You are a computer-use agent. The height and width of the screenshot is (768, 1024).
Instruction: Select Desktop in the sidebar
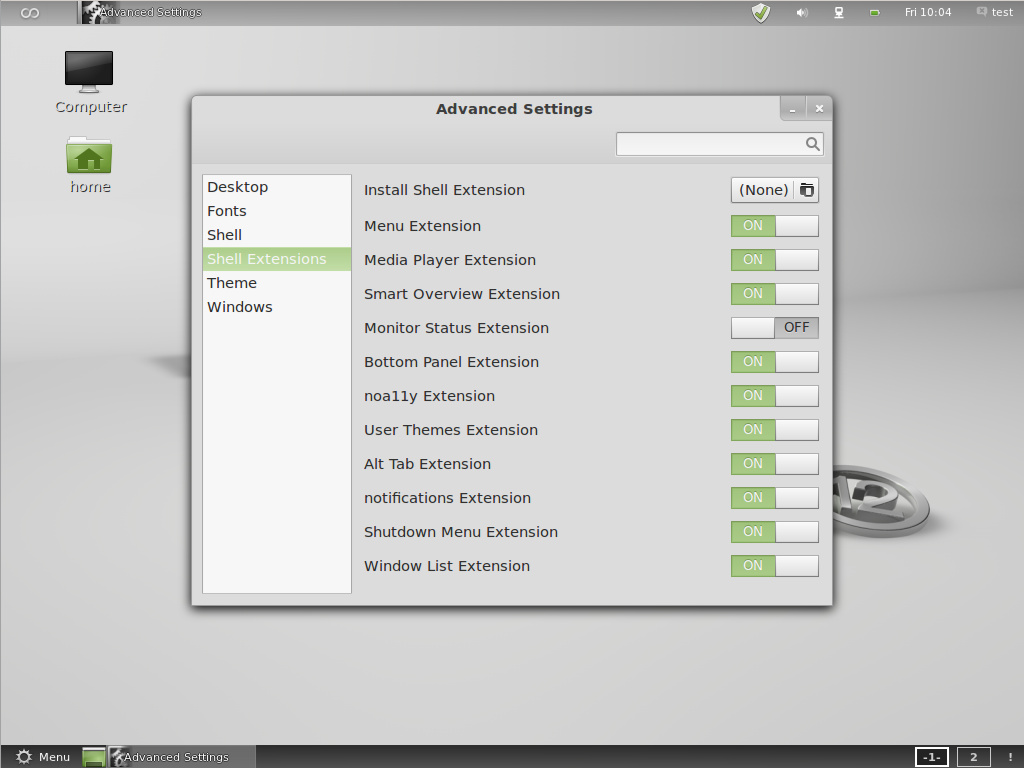pos(276,187)
